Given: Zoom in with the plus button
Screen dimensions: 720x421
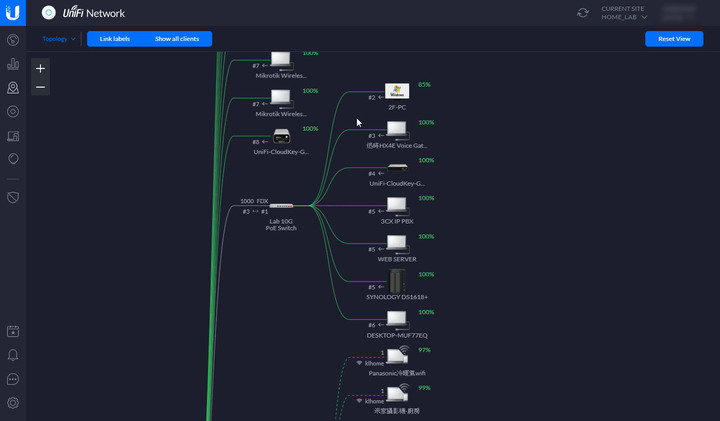Looking at the screenshot, I should (x=40, y=68).
